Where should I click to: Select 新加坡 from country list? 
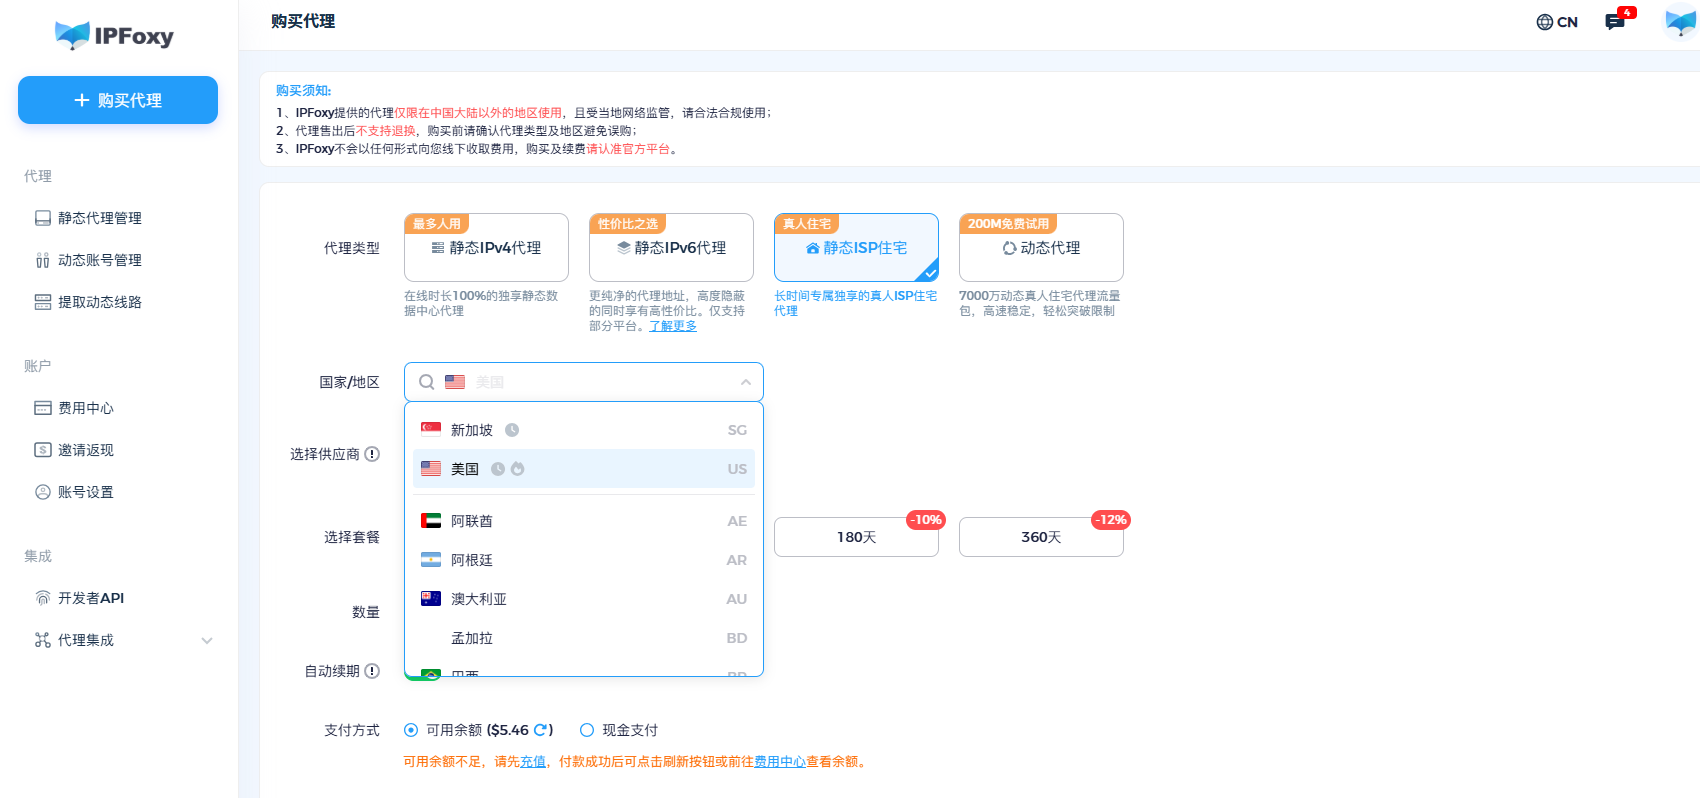584,430
